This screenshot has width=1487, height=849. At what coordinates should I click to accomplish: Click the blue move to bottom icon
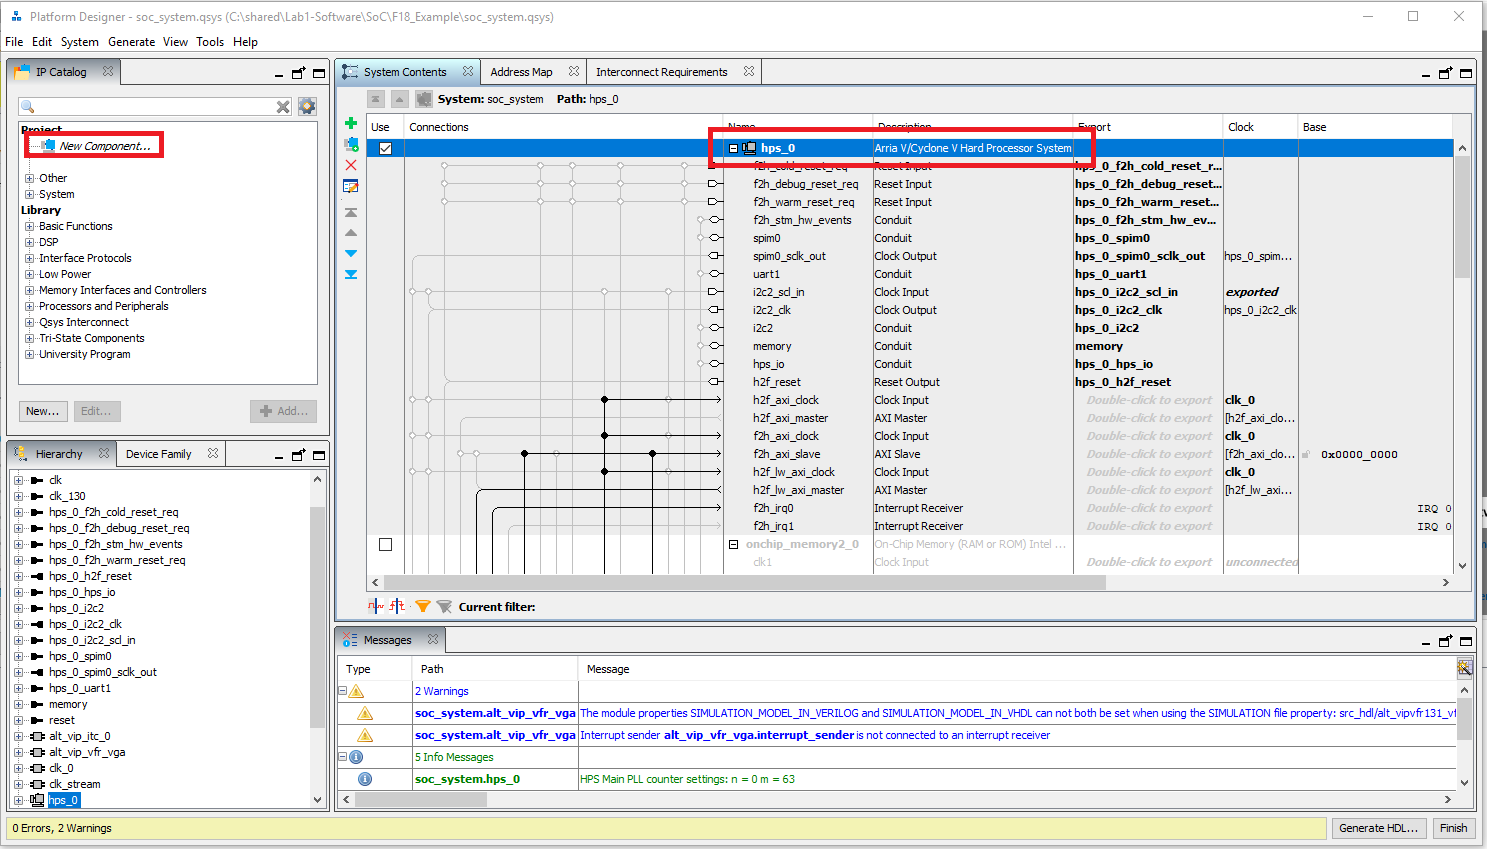351,274
